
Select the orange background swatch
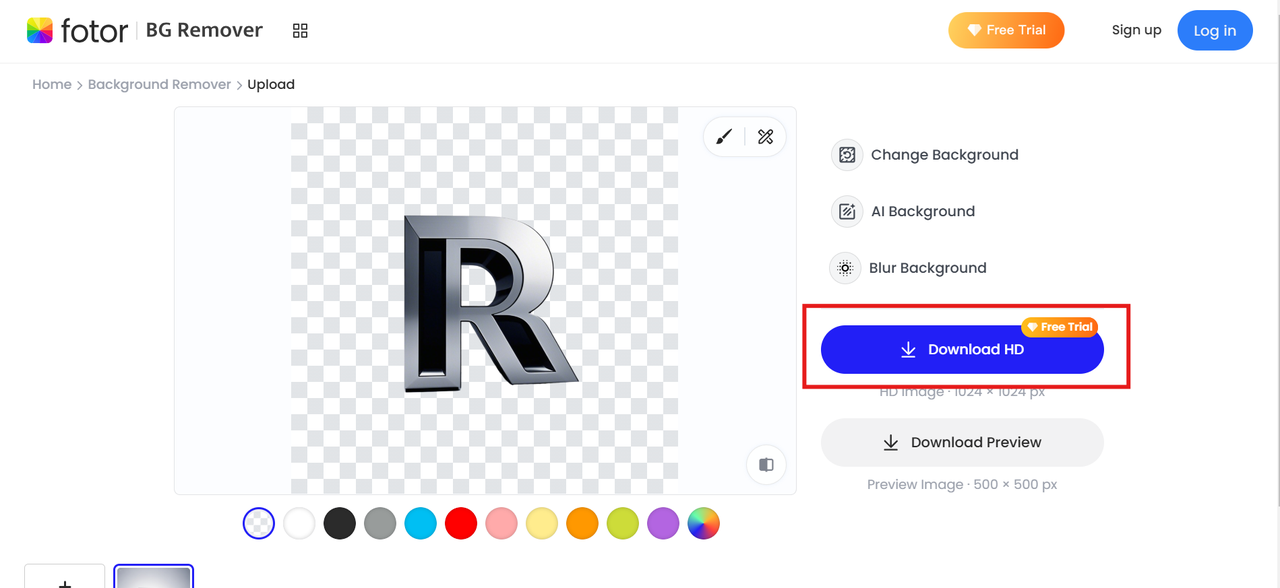point(582,523)
